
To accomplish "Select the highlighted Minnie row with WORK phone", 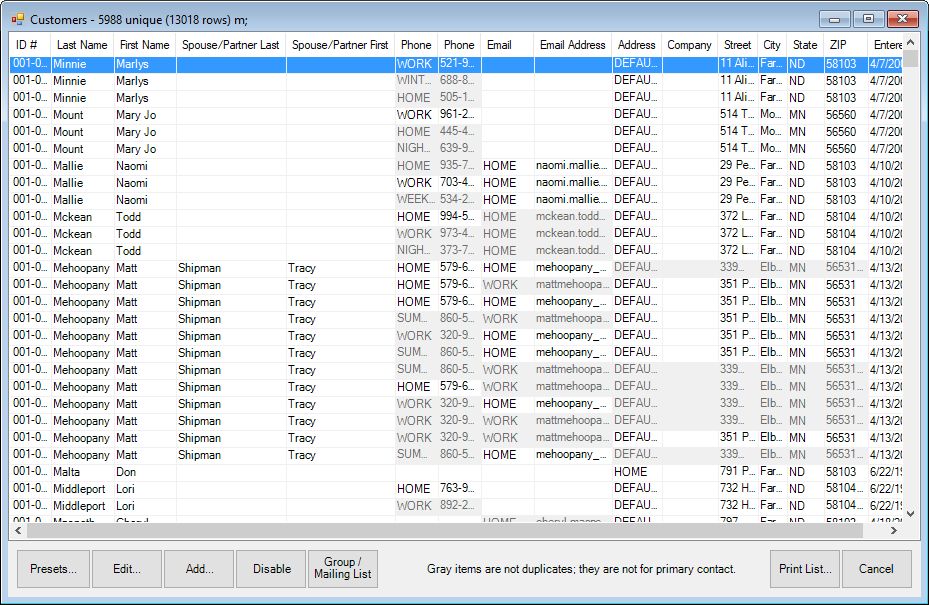I will [x=456, y=64].
